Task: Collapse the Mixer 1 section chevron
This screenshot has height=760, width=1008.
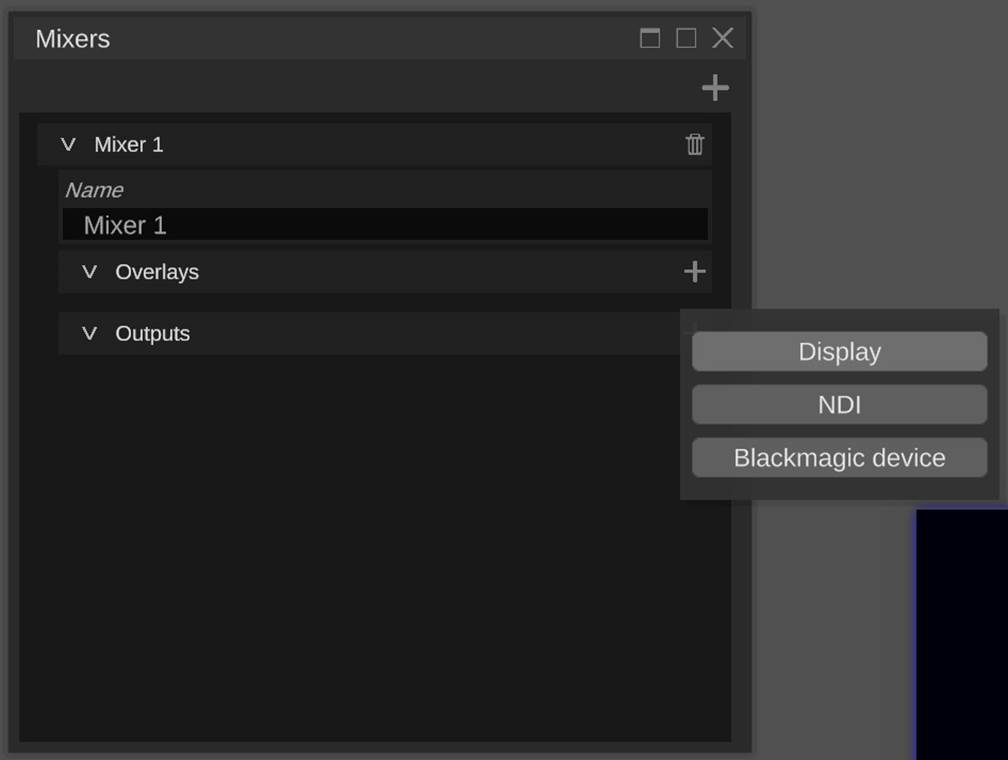Action: pyautogui.click(x=68, y=144)
